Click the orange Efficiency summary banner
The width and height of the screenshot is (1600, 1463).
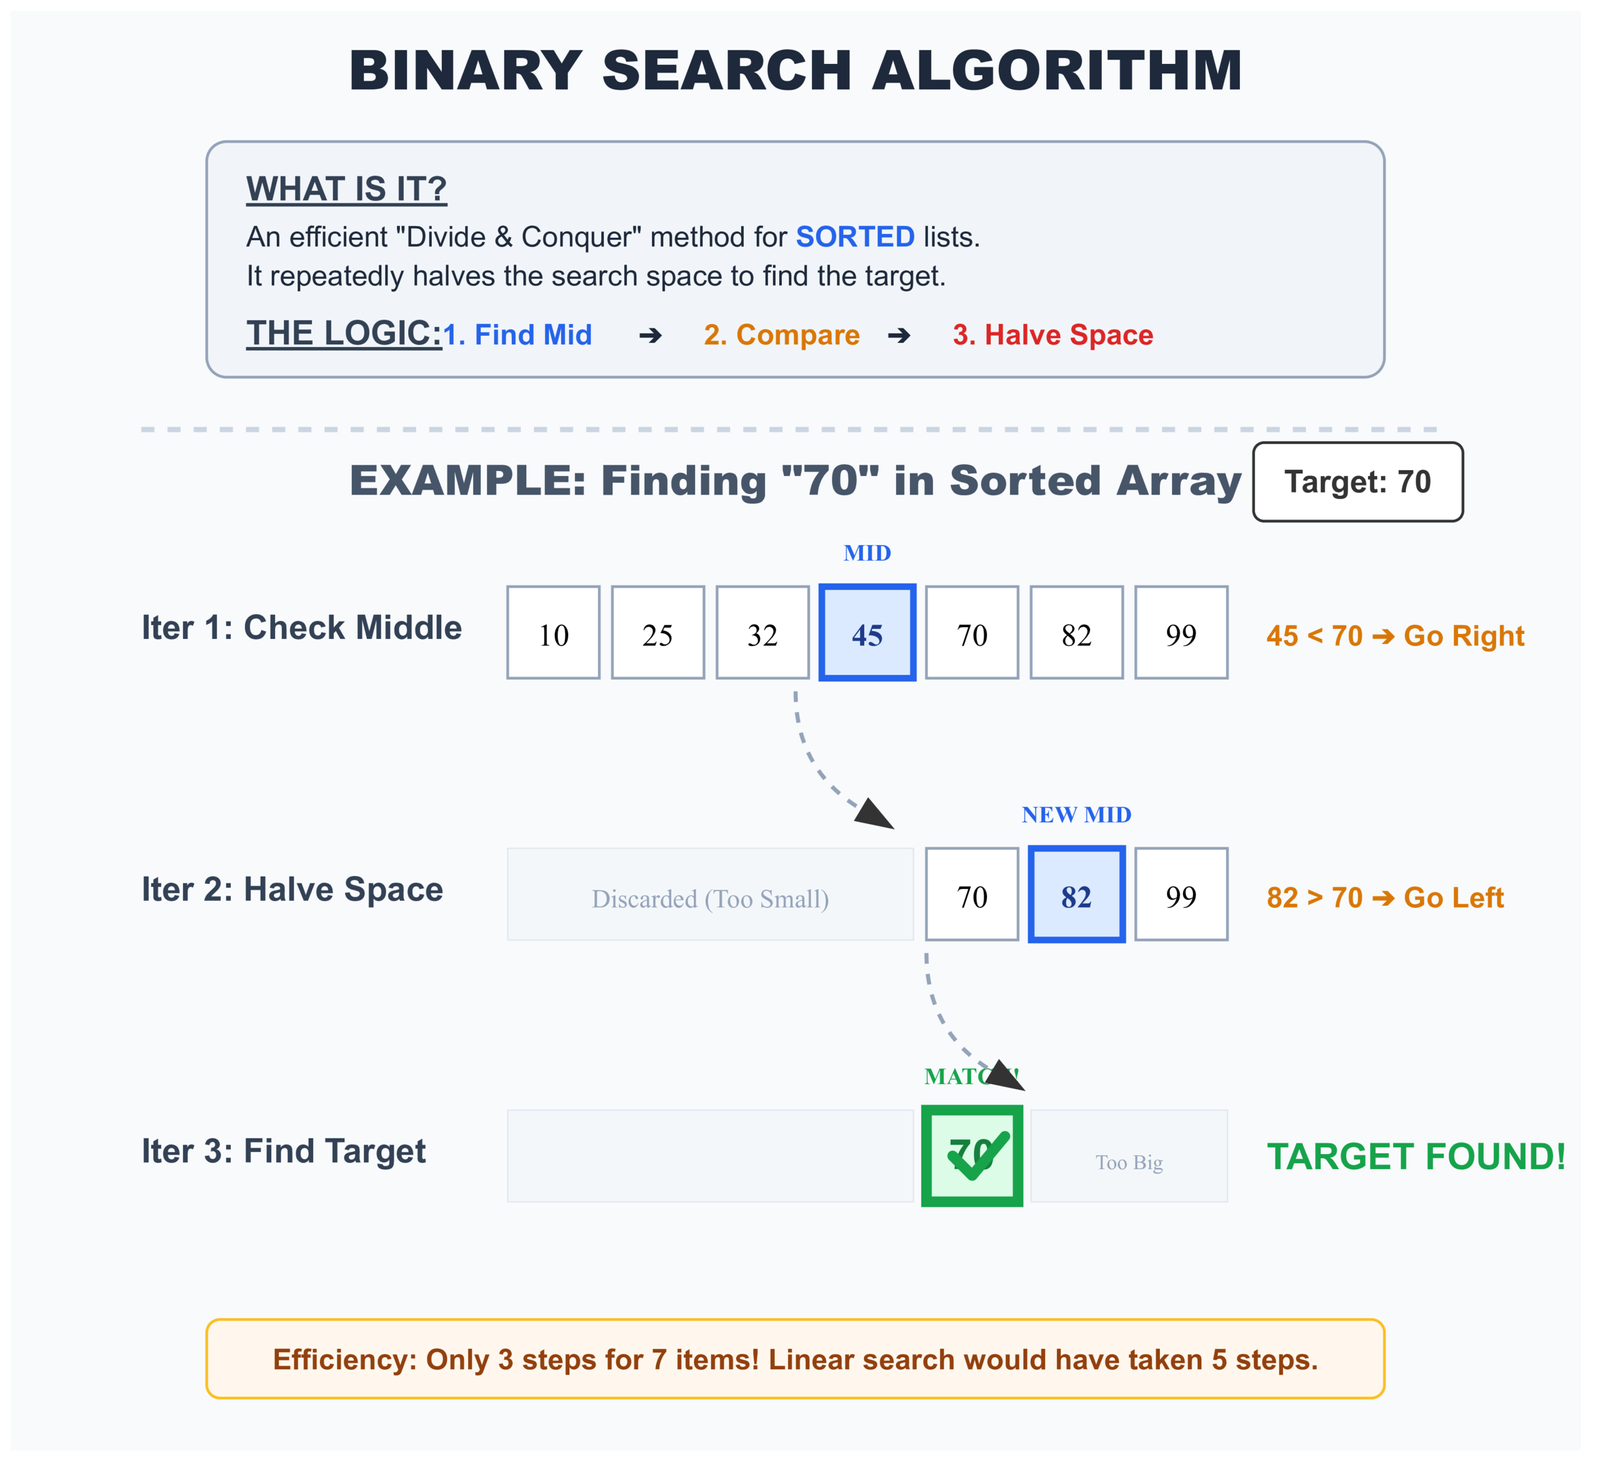(x=795, y=1359)
